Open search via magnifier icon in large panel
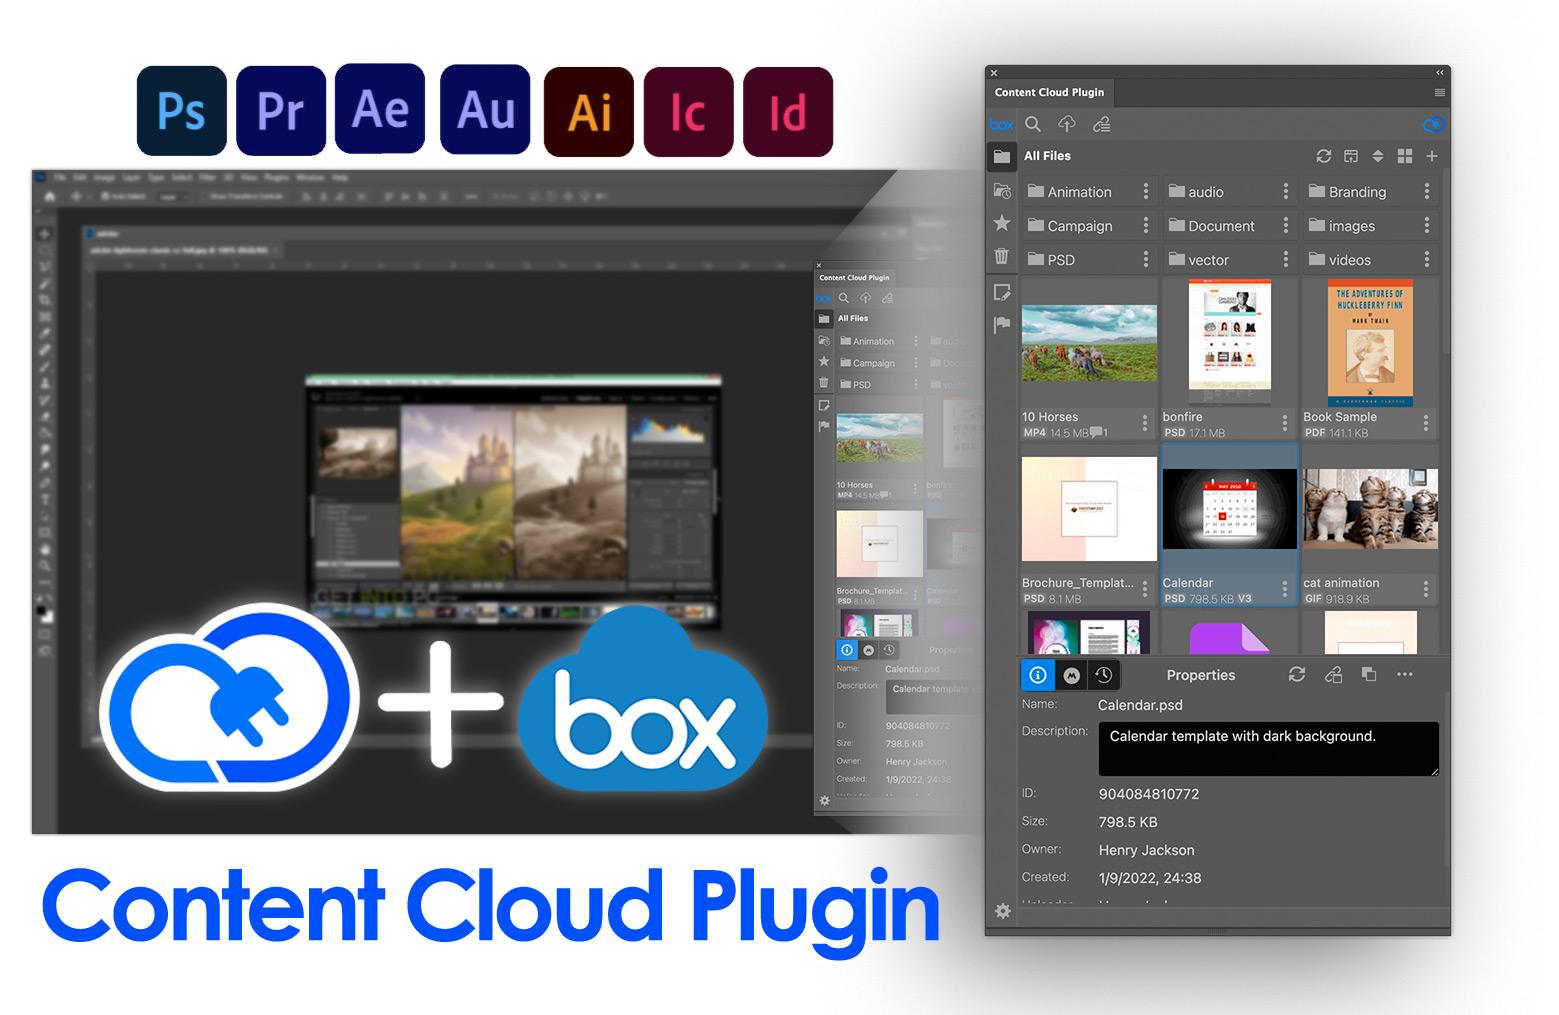This screenshot has width=1559, height=1015. 1033,124
